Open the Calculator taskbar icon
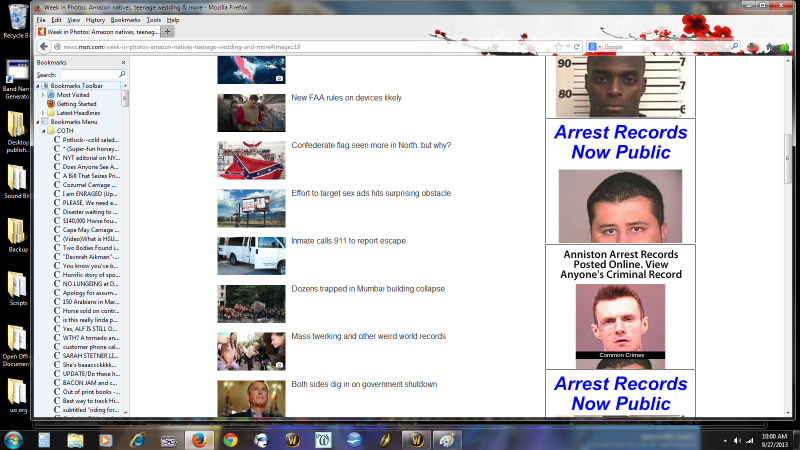800x450 pixels. [x=44, y=440]
